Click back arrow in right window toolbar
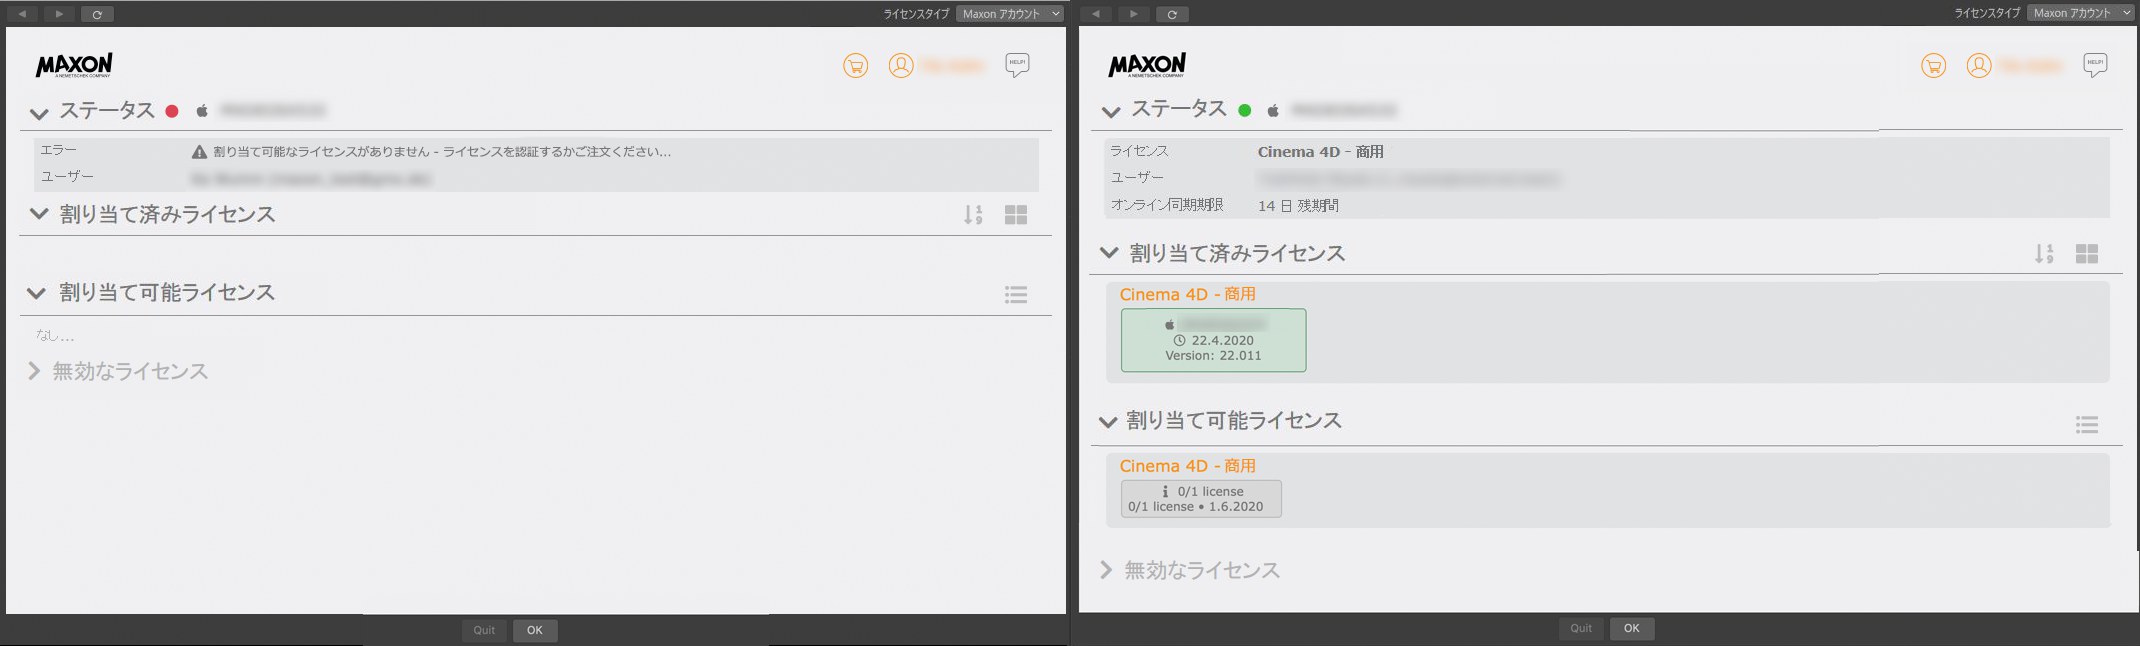This screenshot has height=646, width=2140. [x=1097, y=14]
